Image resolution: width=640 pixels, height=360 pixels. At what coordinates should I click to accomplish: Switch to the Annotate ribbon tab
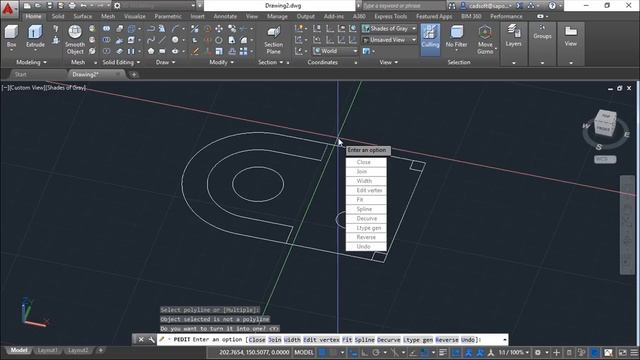tap(225, 16)
